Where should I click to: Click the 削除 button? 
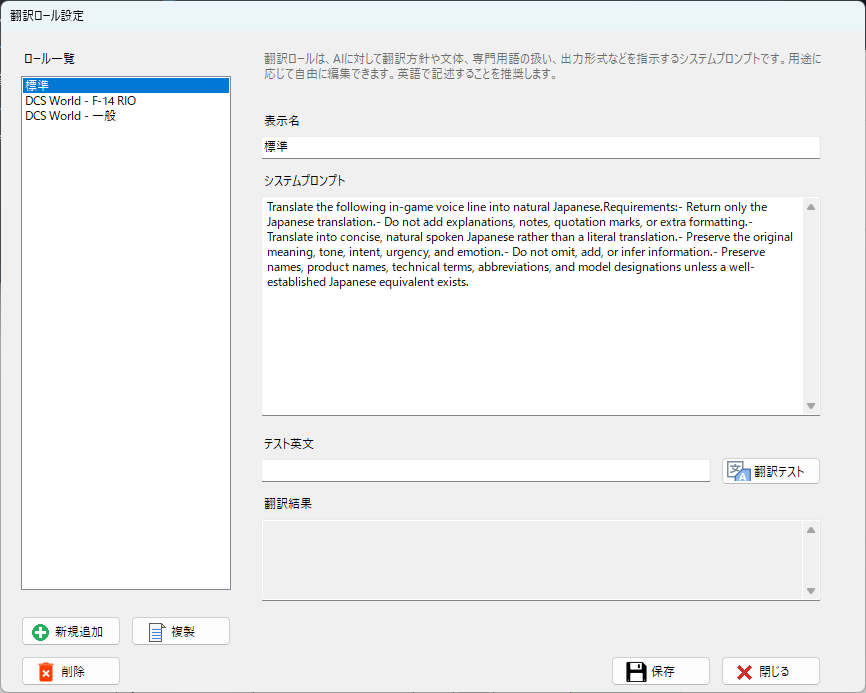point(71,671)
